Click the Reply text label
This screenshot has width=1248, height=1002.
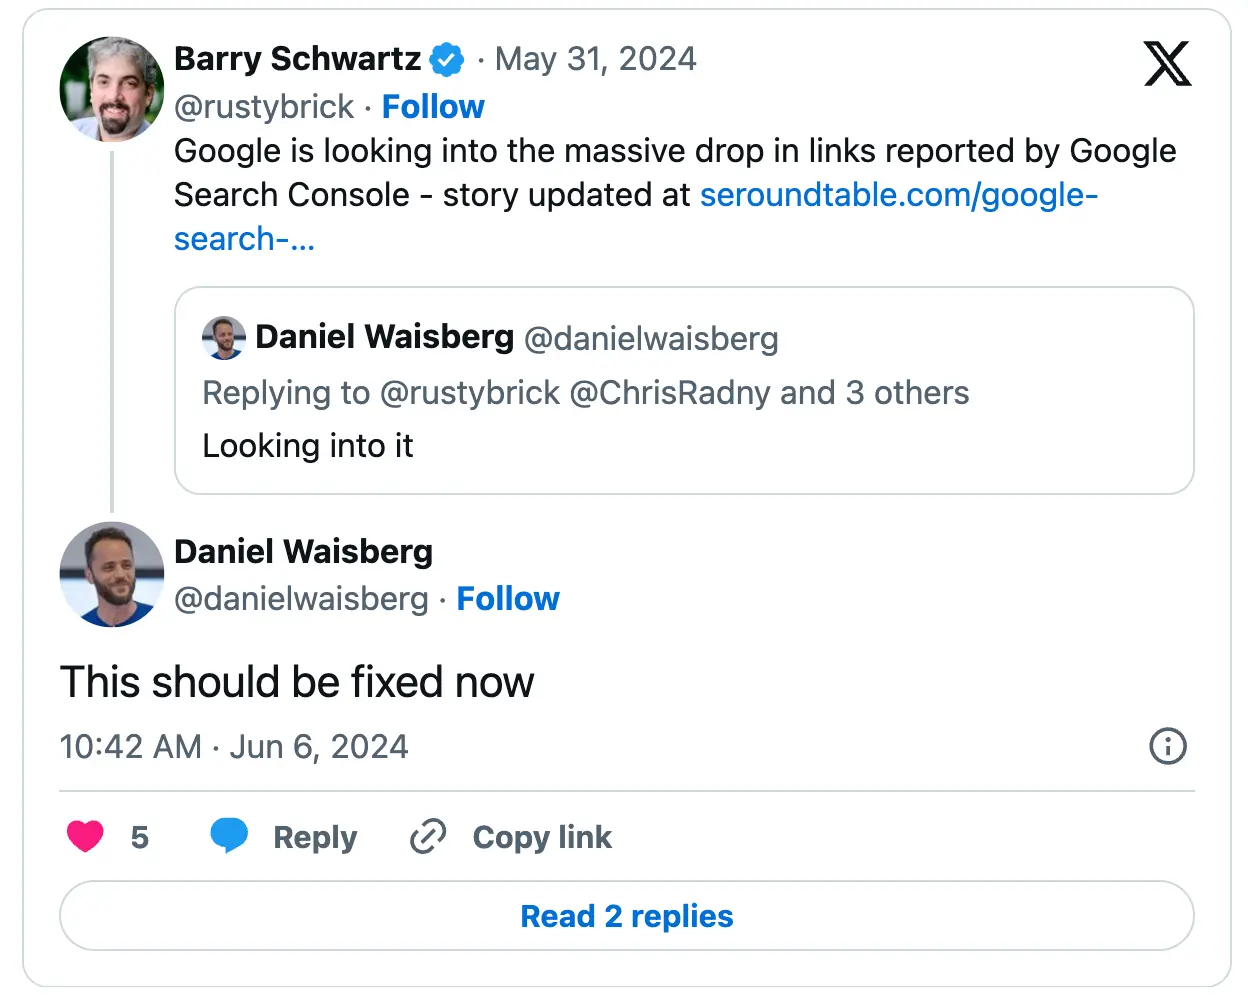(314, 837)
